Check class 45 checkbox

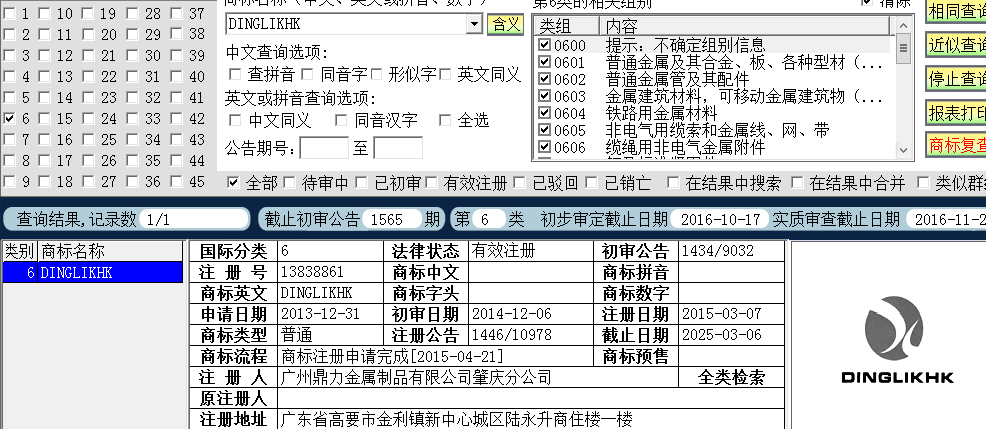coord(176,182)
